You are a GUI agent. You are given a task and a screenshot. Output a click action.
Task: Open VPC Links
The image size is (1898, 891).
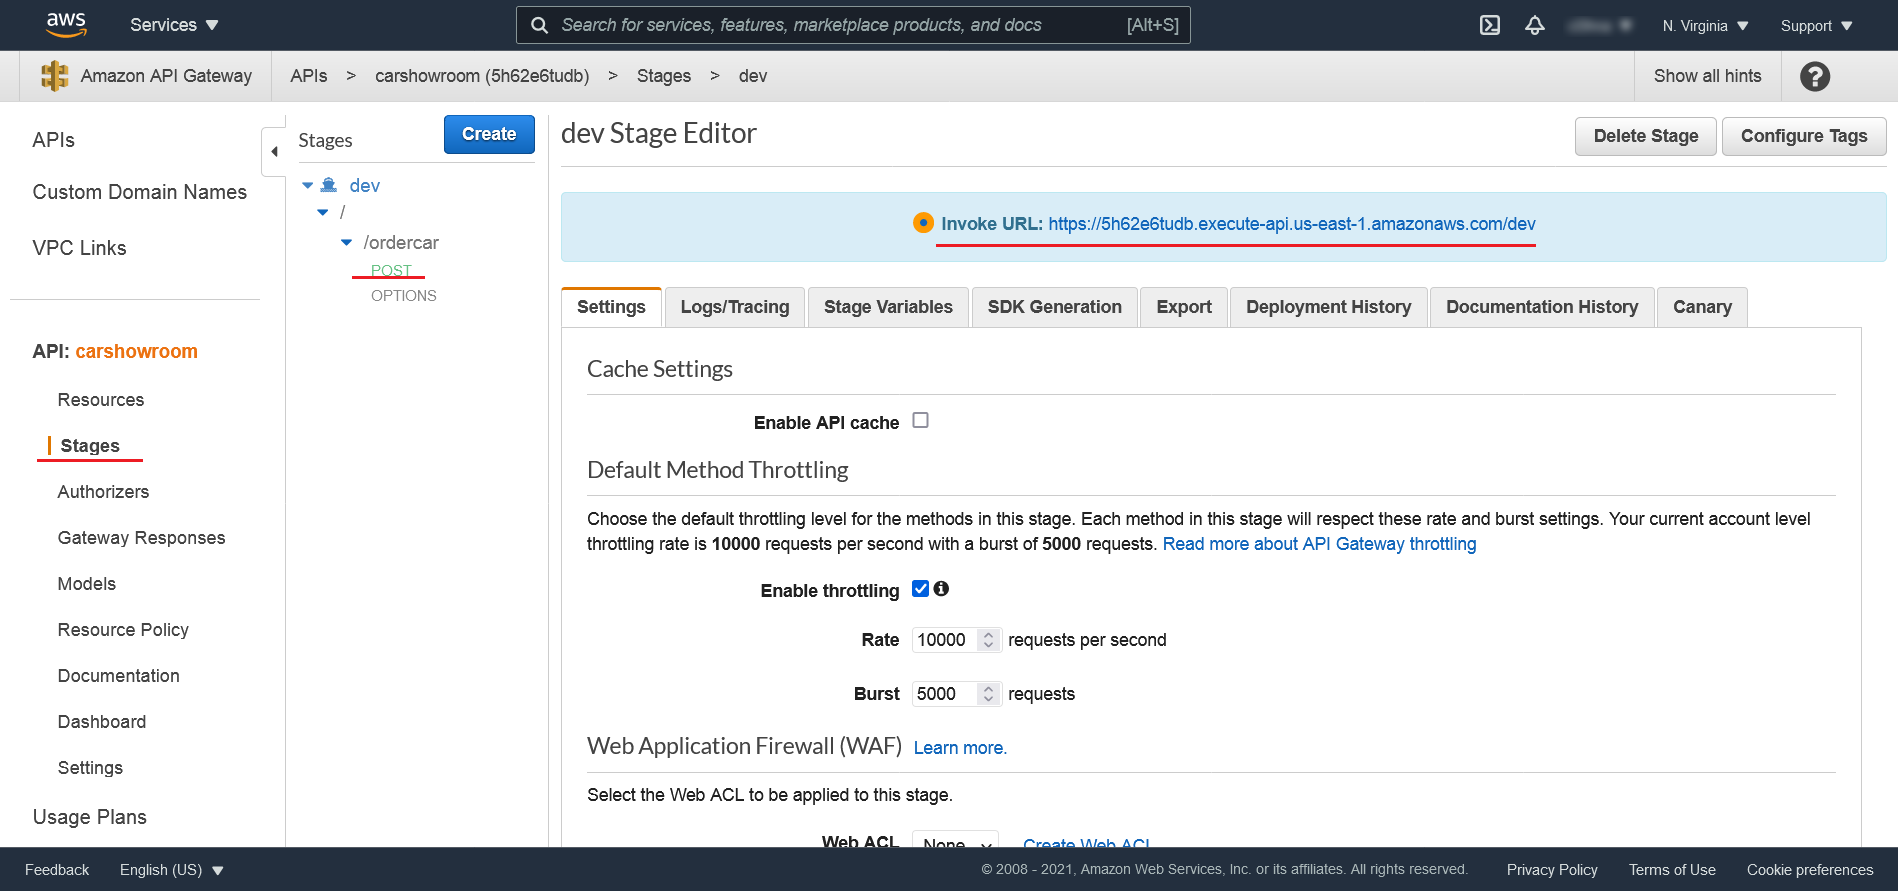point(80,248)
